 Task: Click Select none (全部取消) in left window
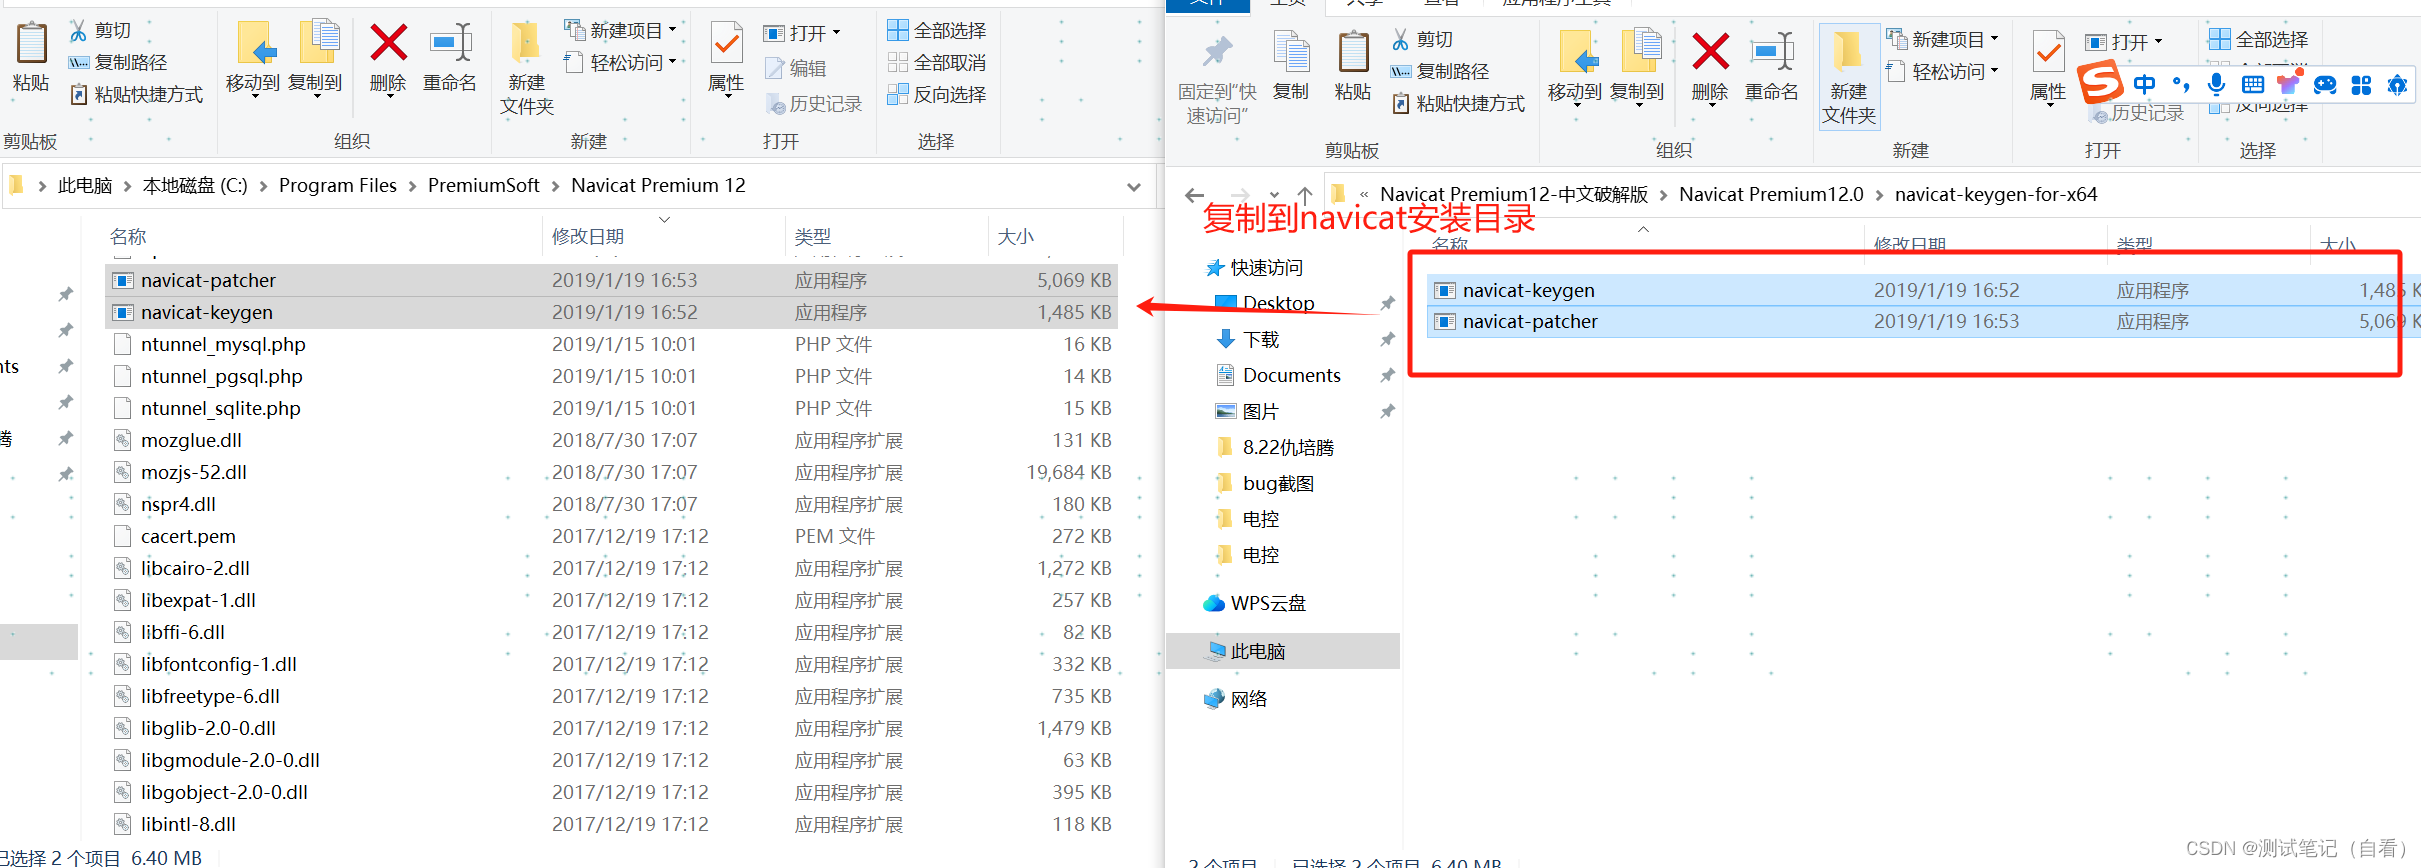[x=937, y=62]
